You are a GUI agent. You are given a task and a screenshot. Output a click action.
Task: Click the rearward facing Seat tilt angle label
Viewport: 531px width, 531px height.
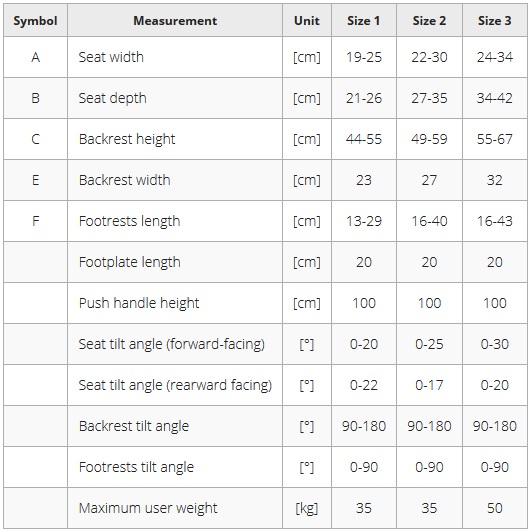(x=175, y=385)
